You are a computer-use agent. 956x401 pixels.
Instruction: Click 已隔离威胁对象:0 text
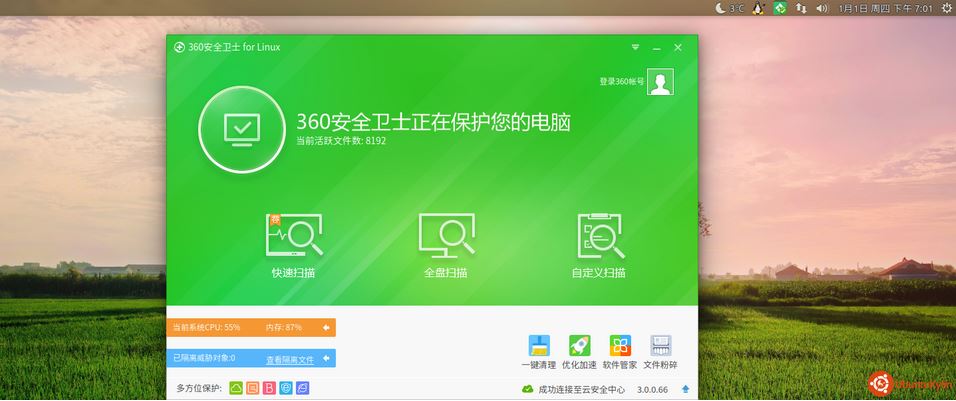point(204,358)
